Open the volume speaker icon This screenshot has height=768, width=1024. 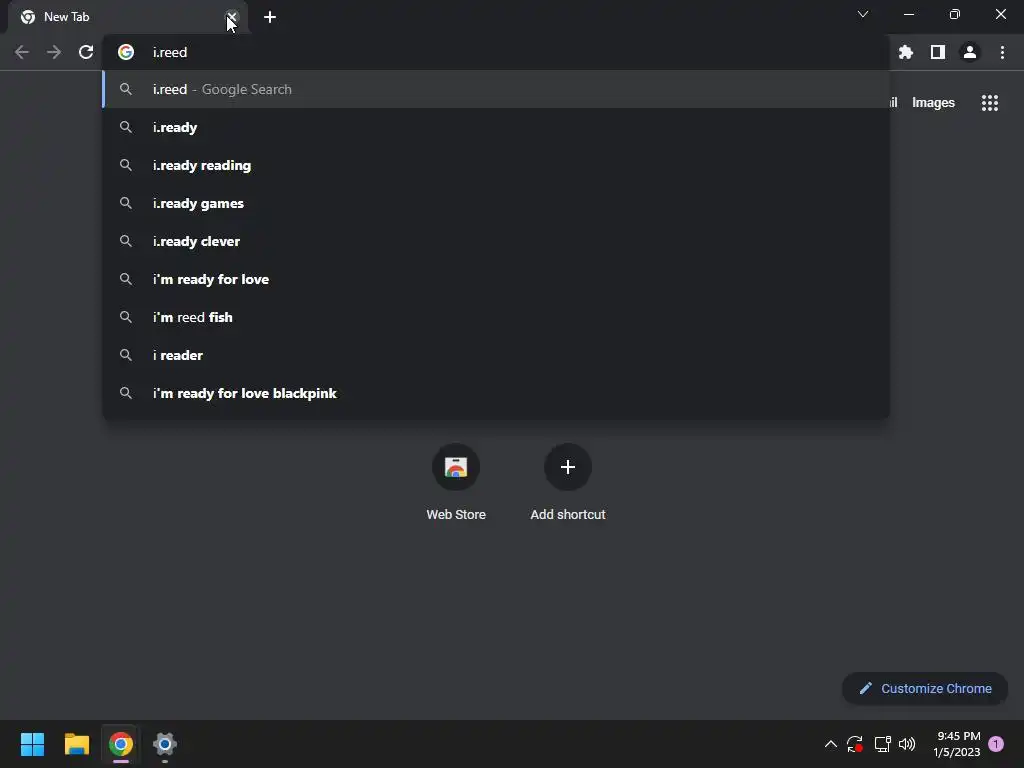pos(907,744)
